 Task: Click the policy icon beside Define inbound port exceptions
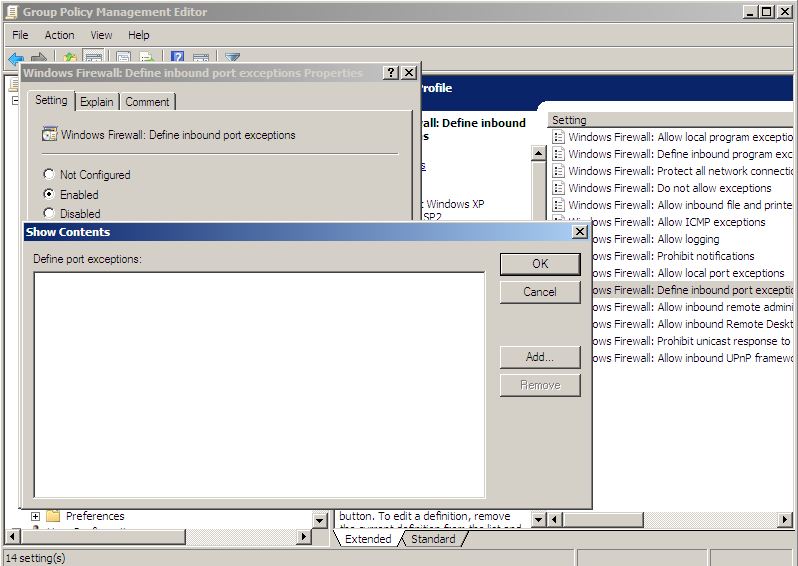click(49, 134)
